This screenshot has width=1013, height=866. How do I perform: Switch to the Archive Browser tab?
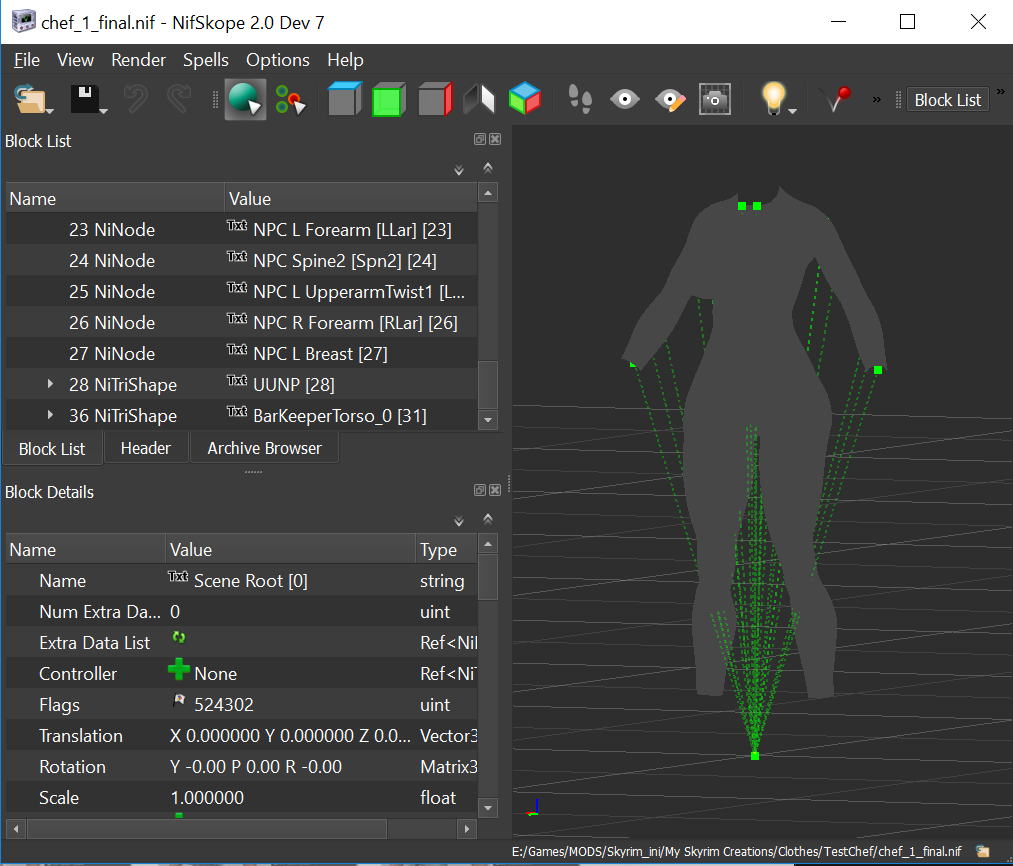(264, 448)
